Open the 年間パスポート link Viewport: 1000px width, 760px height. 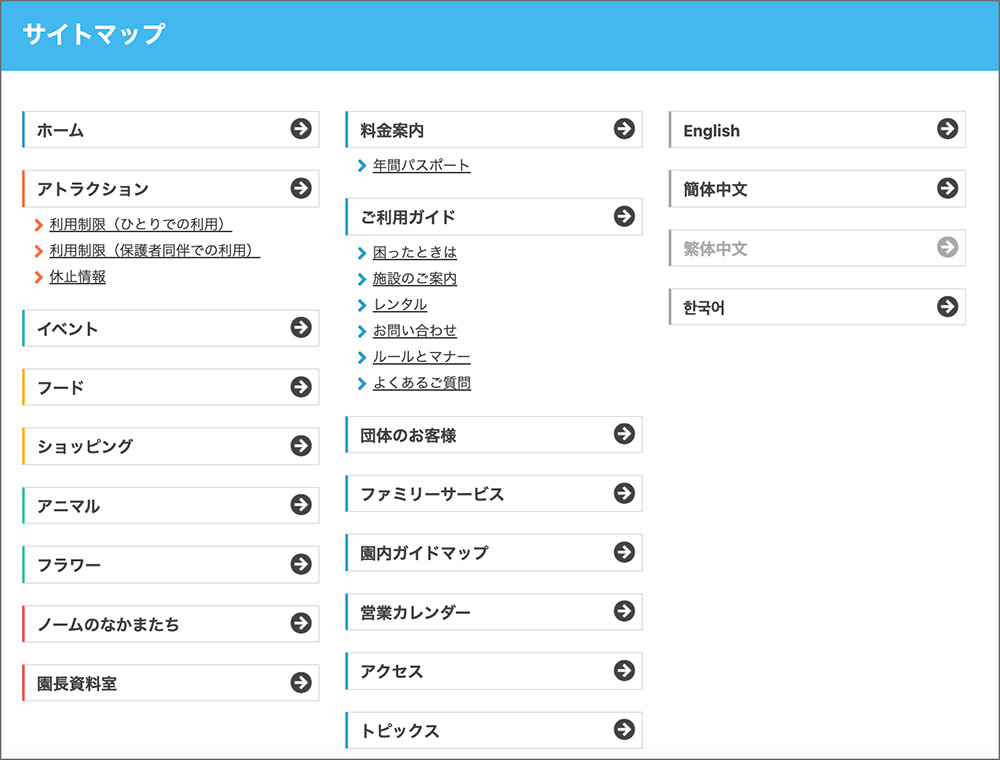422,166
